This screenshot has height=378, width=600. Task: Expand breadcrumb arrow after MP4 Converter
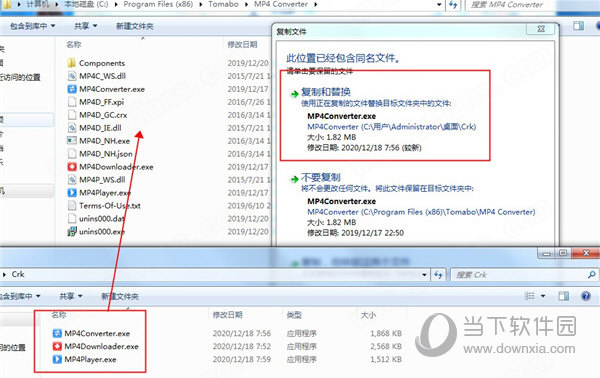point(315,5)
